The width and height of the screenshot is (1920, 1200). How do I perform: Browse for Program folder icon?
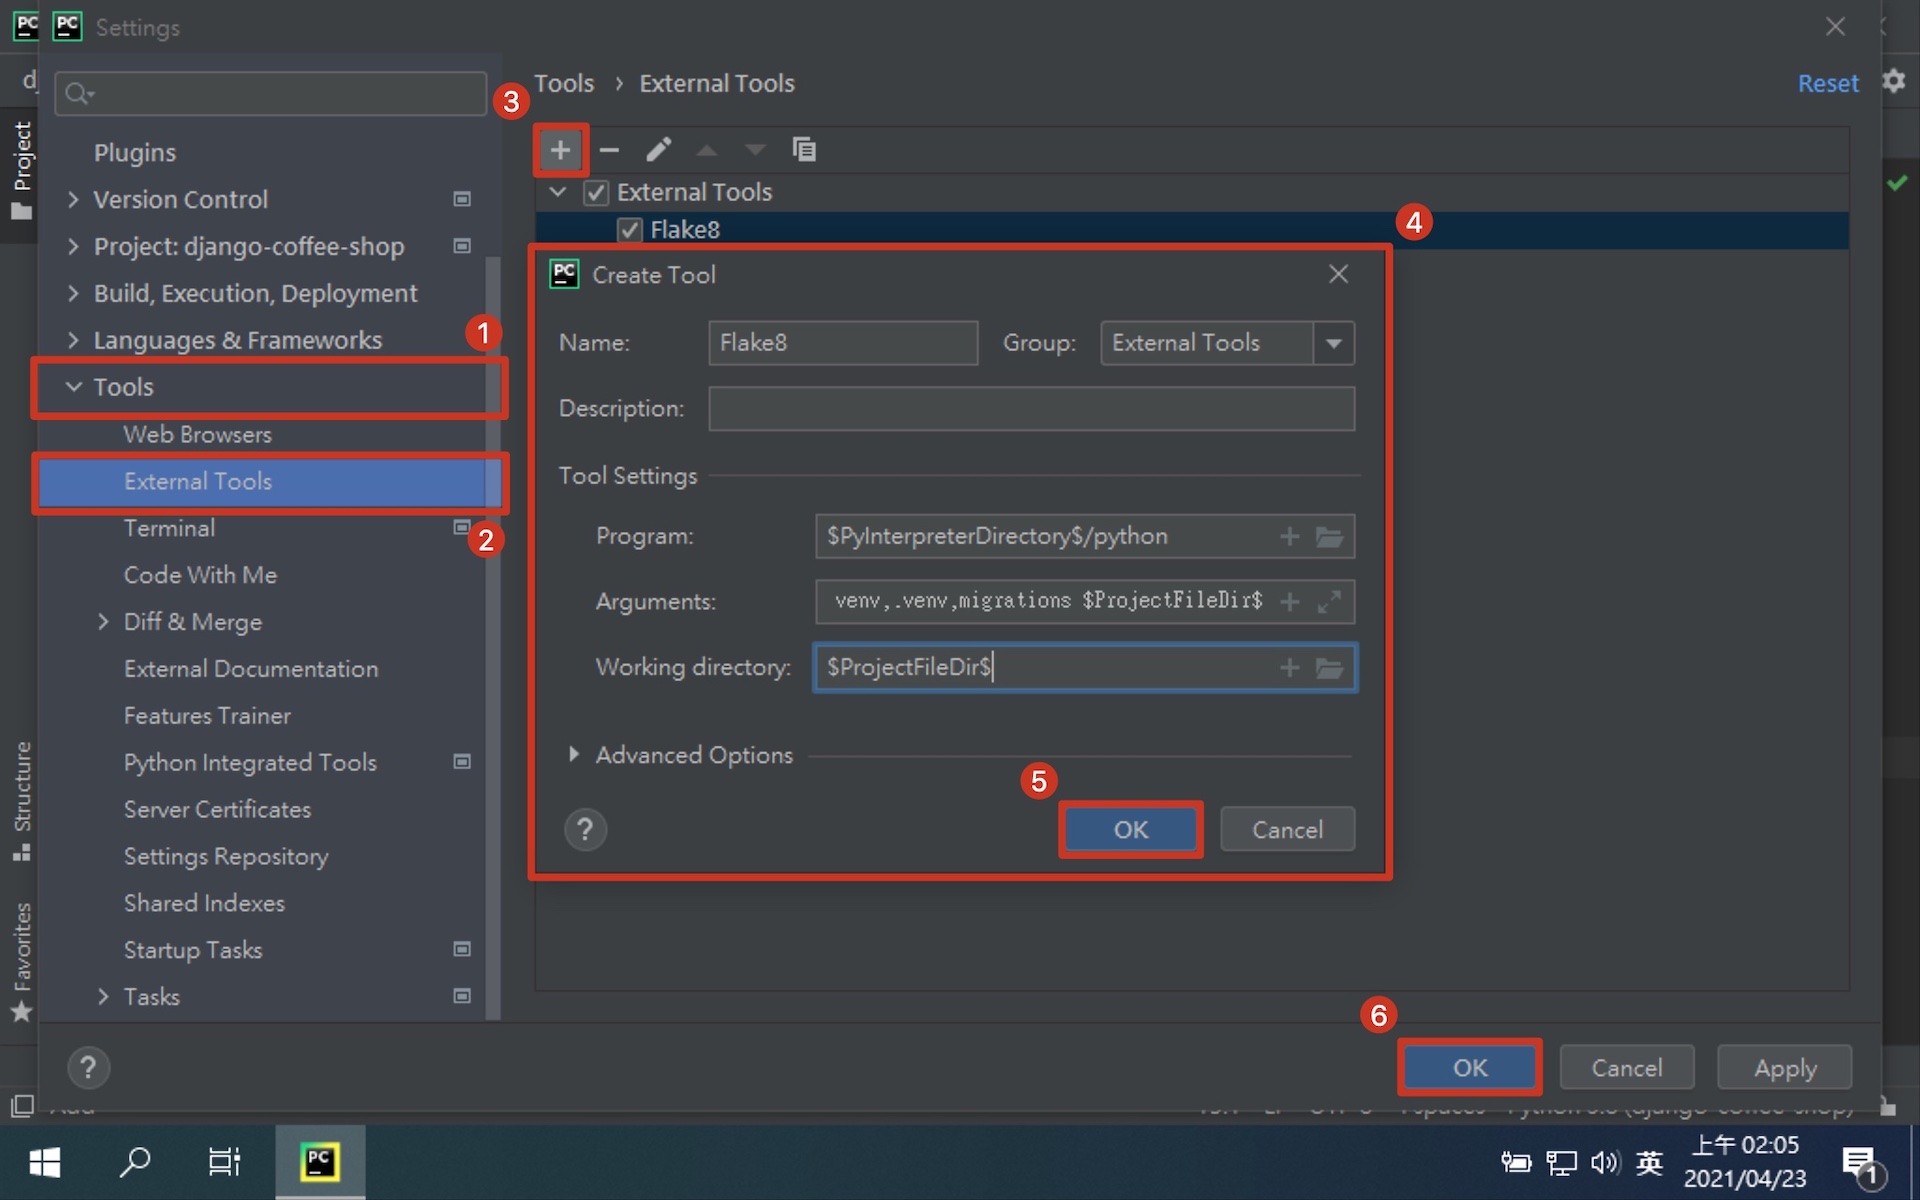pyautogui.click(x=1329, y=537)
